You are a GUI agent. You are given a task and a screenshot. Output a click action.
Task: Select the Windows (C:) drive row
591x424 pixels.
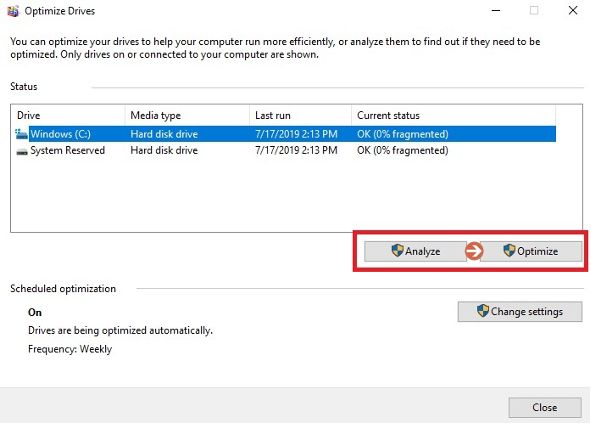click(285, 134)
